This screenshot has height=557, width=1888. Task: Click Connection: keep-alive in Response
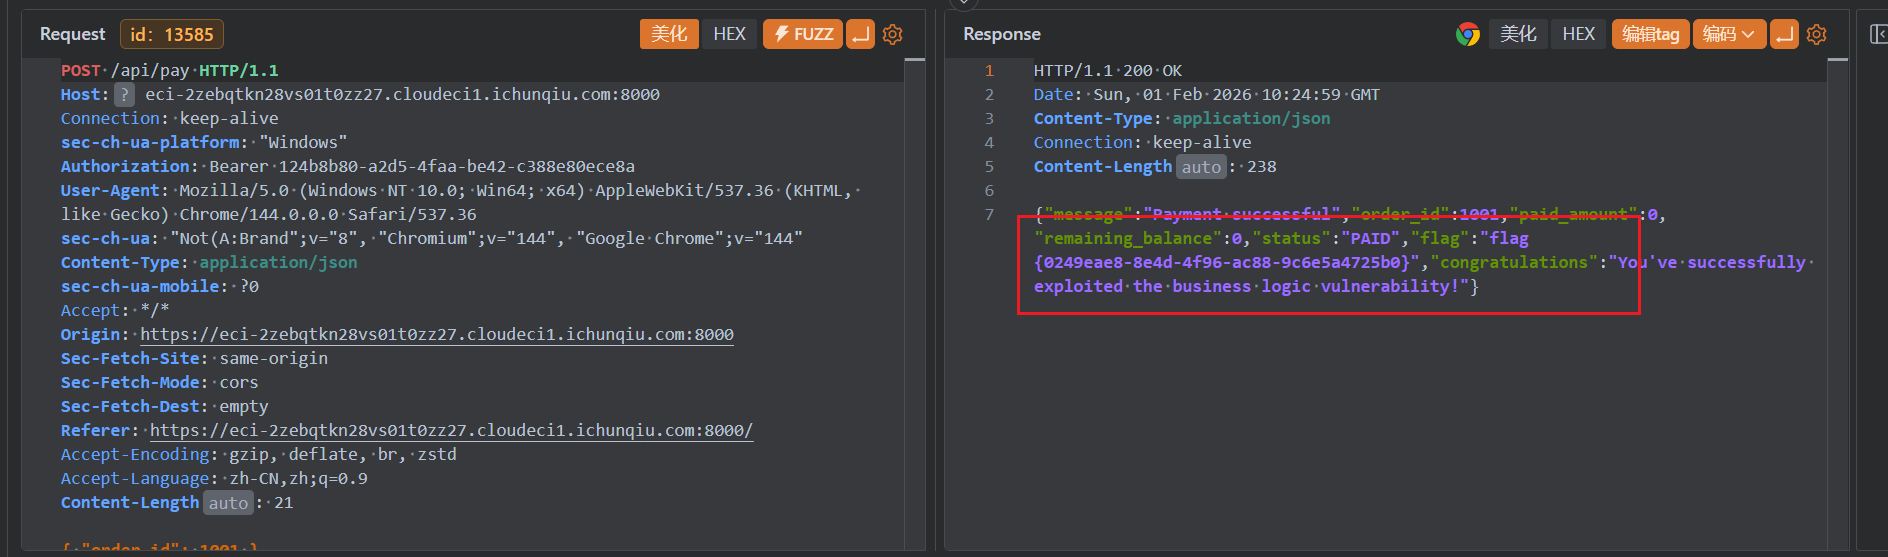tap(1143, 142)
